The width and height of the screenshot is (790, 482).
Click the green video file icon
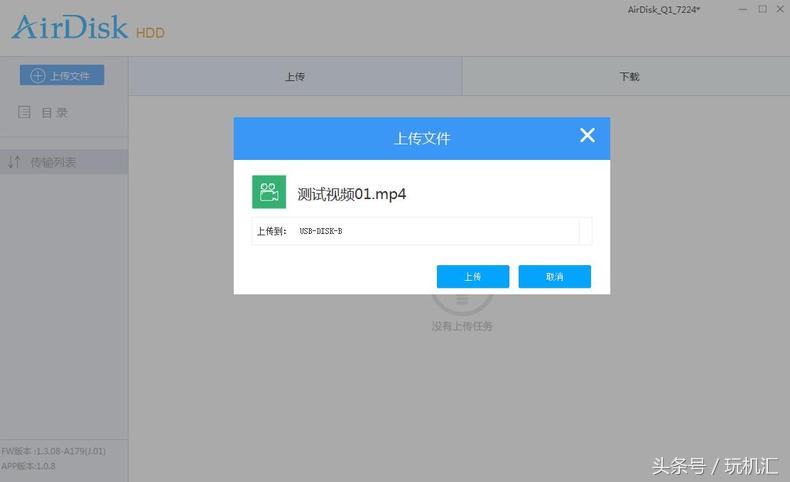click(x=269, y=192)
